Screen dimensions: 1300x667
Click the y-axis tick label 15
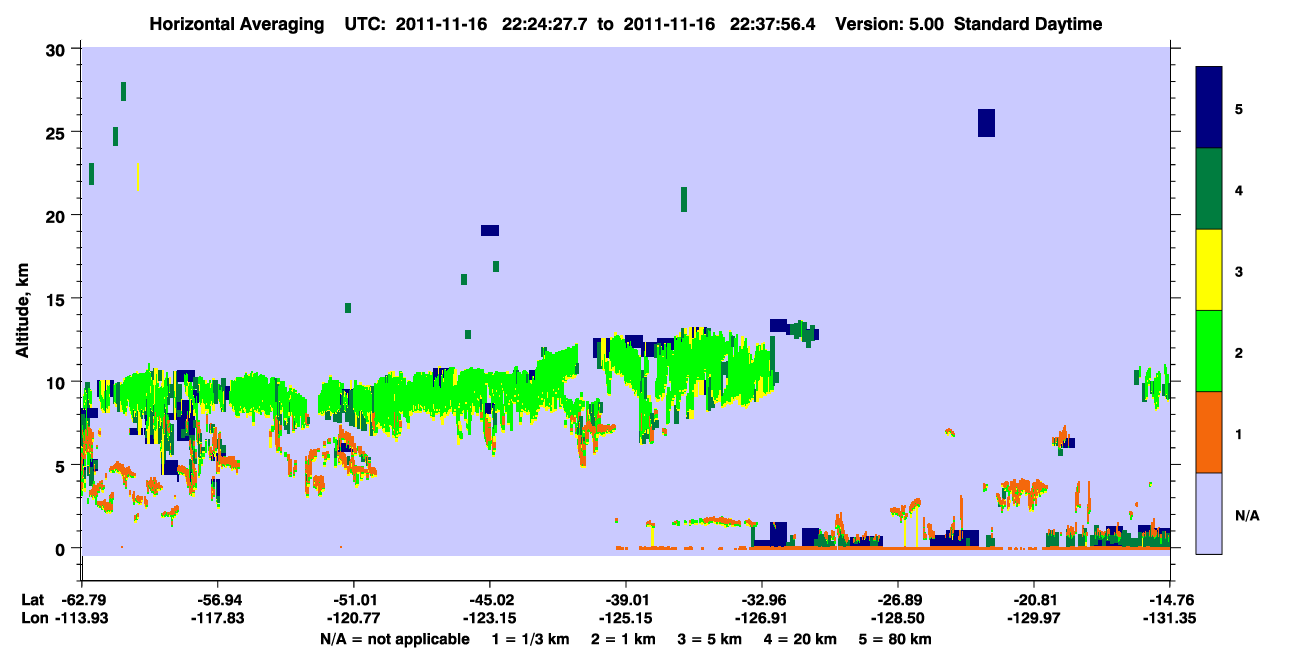[x=58, y=299]
